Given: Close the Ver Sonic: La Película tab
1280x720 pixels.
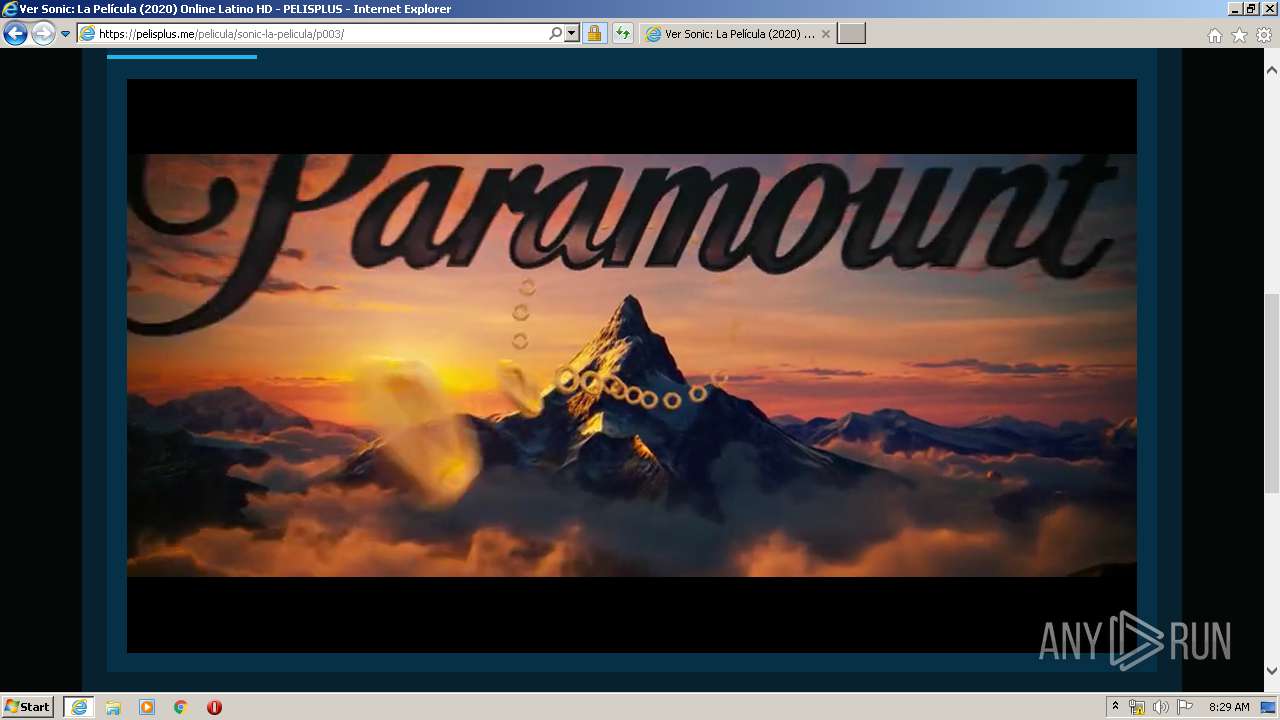Looking at the screenshot, I should pos(825,33).
